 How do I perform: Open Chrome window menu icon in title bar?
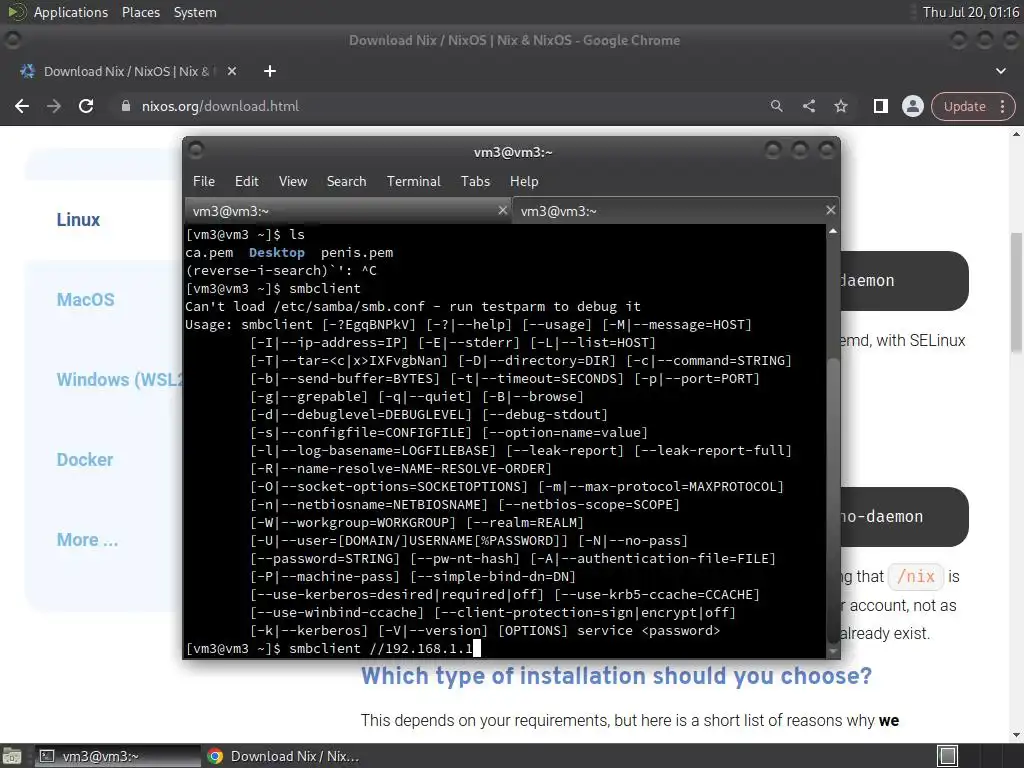pyautogui.click(x=12, y=40)
